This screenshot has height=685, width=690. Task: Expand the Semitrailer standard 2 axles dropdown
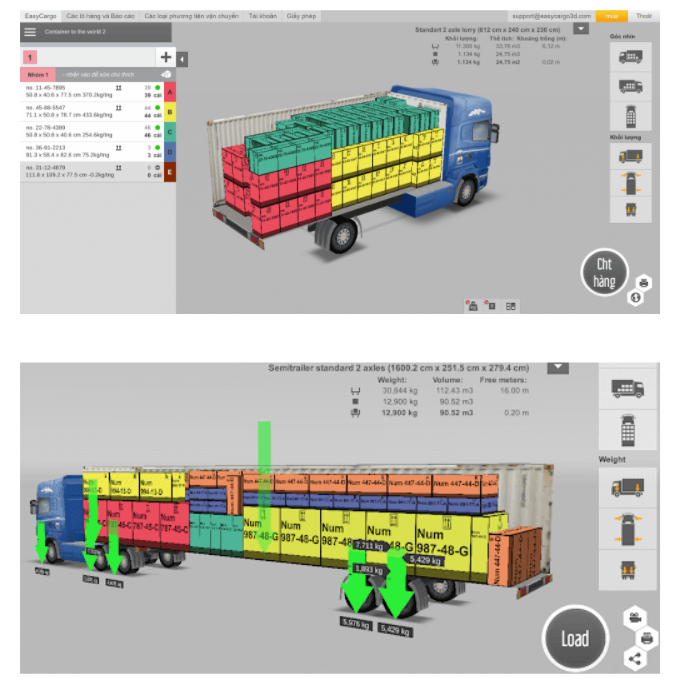558,368
